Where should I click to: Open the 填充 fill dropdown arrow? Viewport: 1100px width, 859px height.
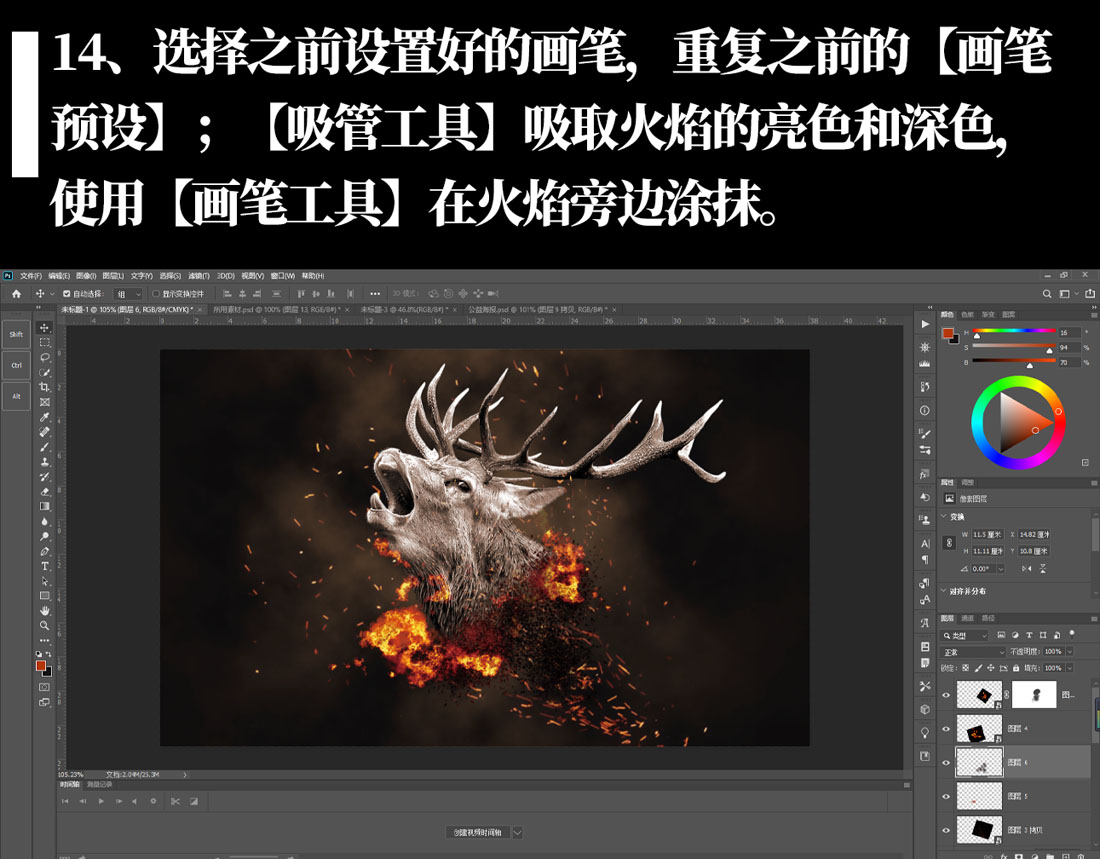tap(1070, 668)
